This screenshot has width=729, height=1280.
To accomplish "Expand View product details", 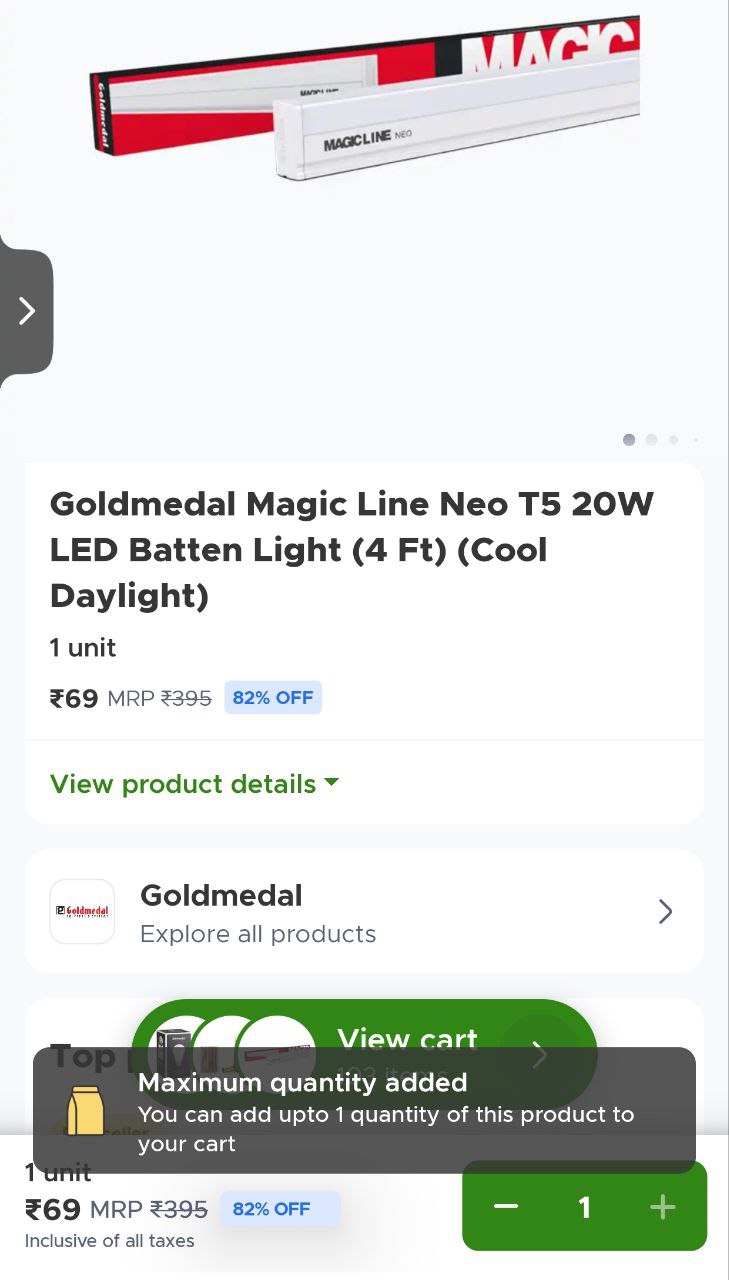I will [x=183, y=784].
